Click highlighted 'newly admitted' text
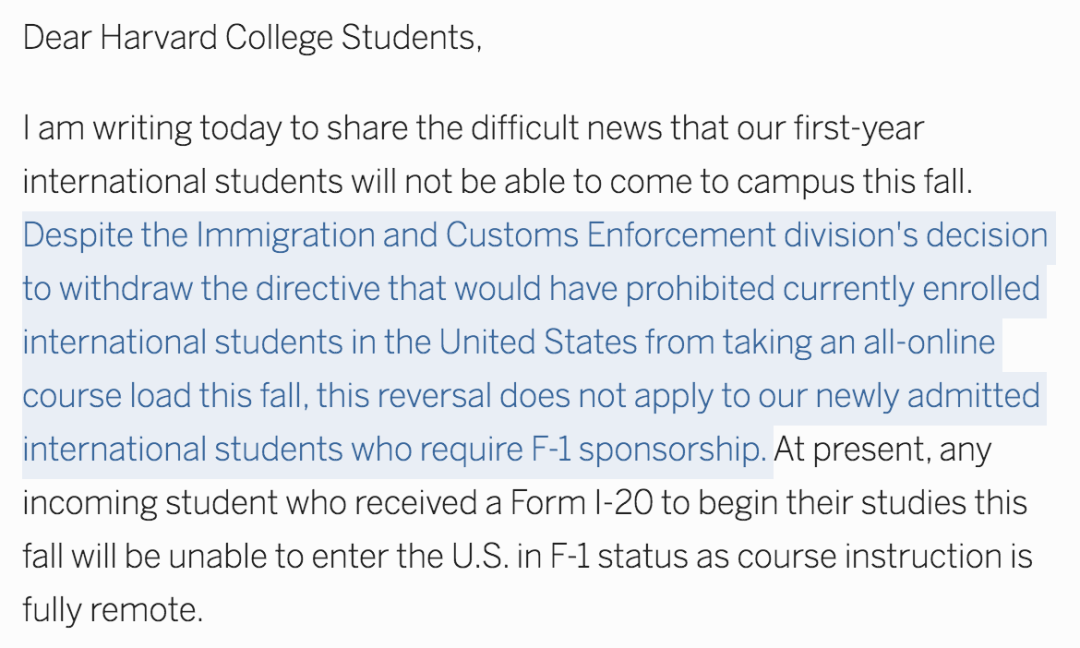Image resolution: width=1080 pixels, height=648 pixels. [927, 397]
